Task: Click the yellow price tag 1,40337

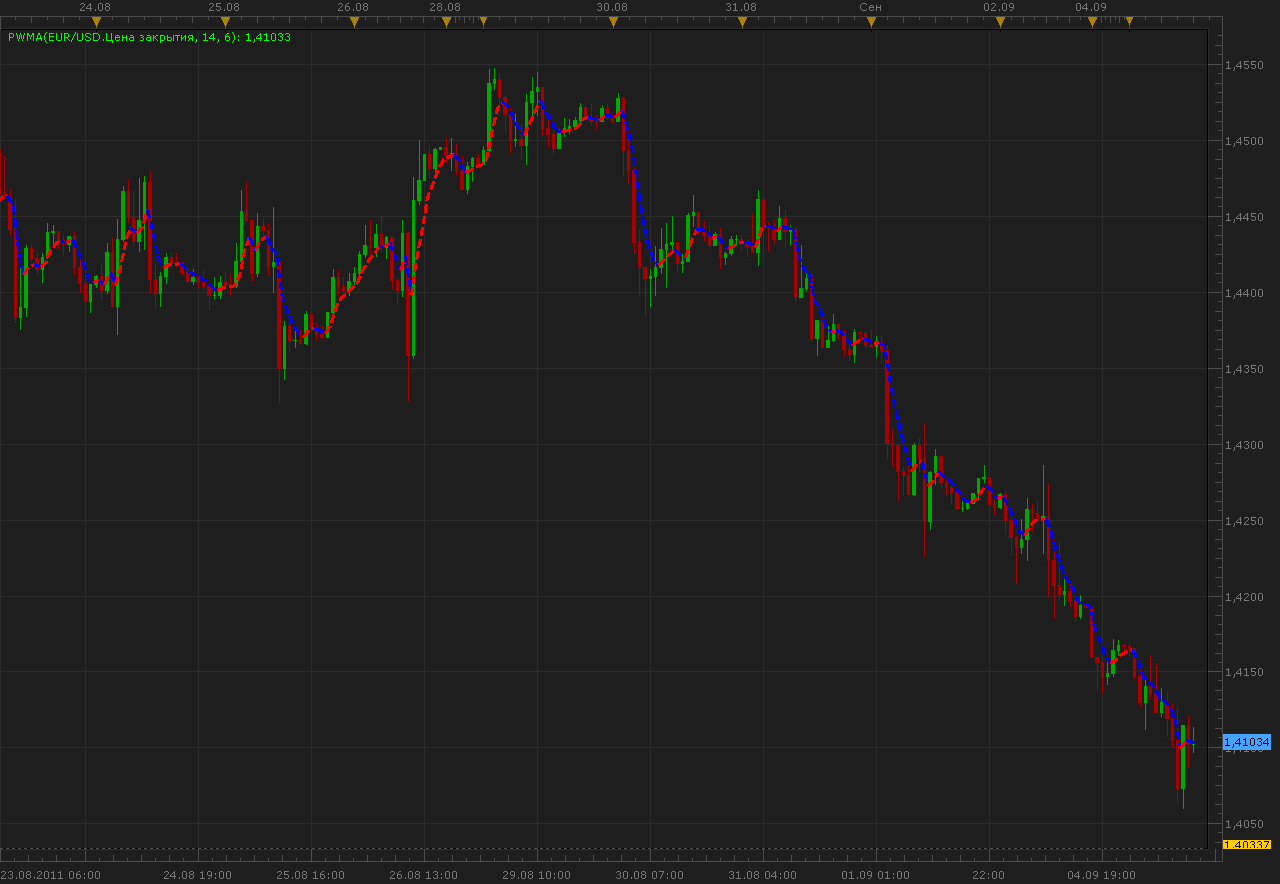Action: pos(1246,845)
